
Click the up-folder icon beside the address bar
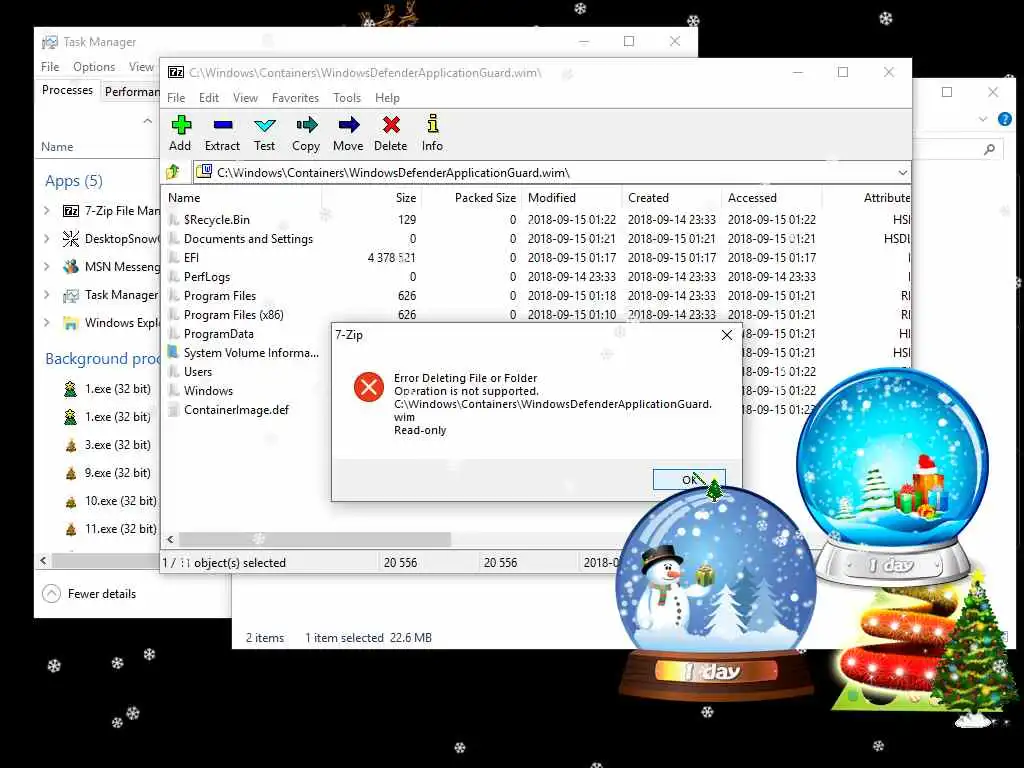coord(173,172)
